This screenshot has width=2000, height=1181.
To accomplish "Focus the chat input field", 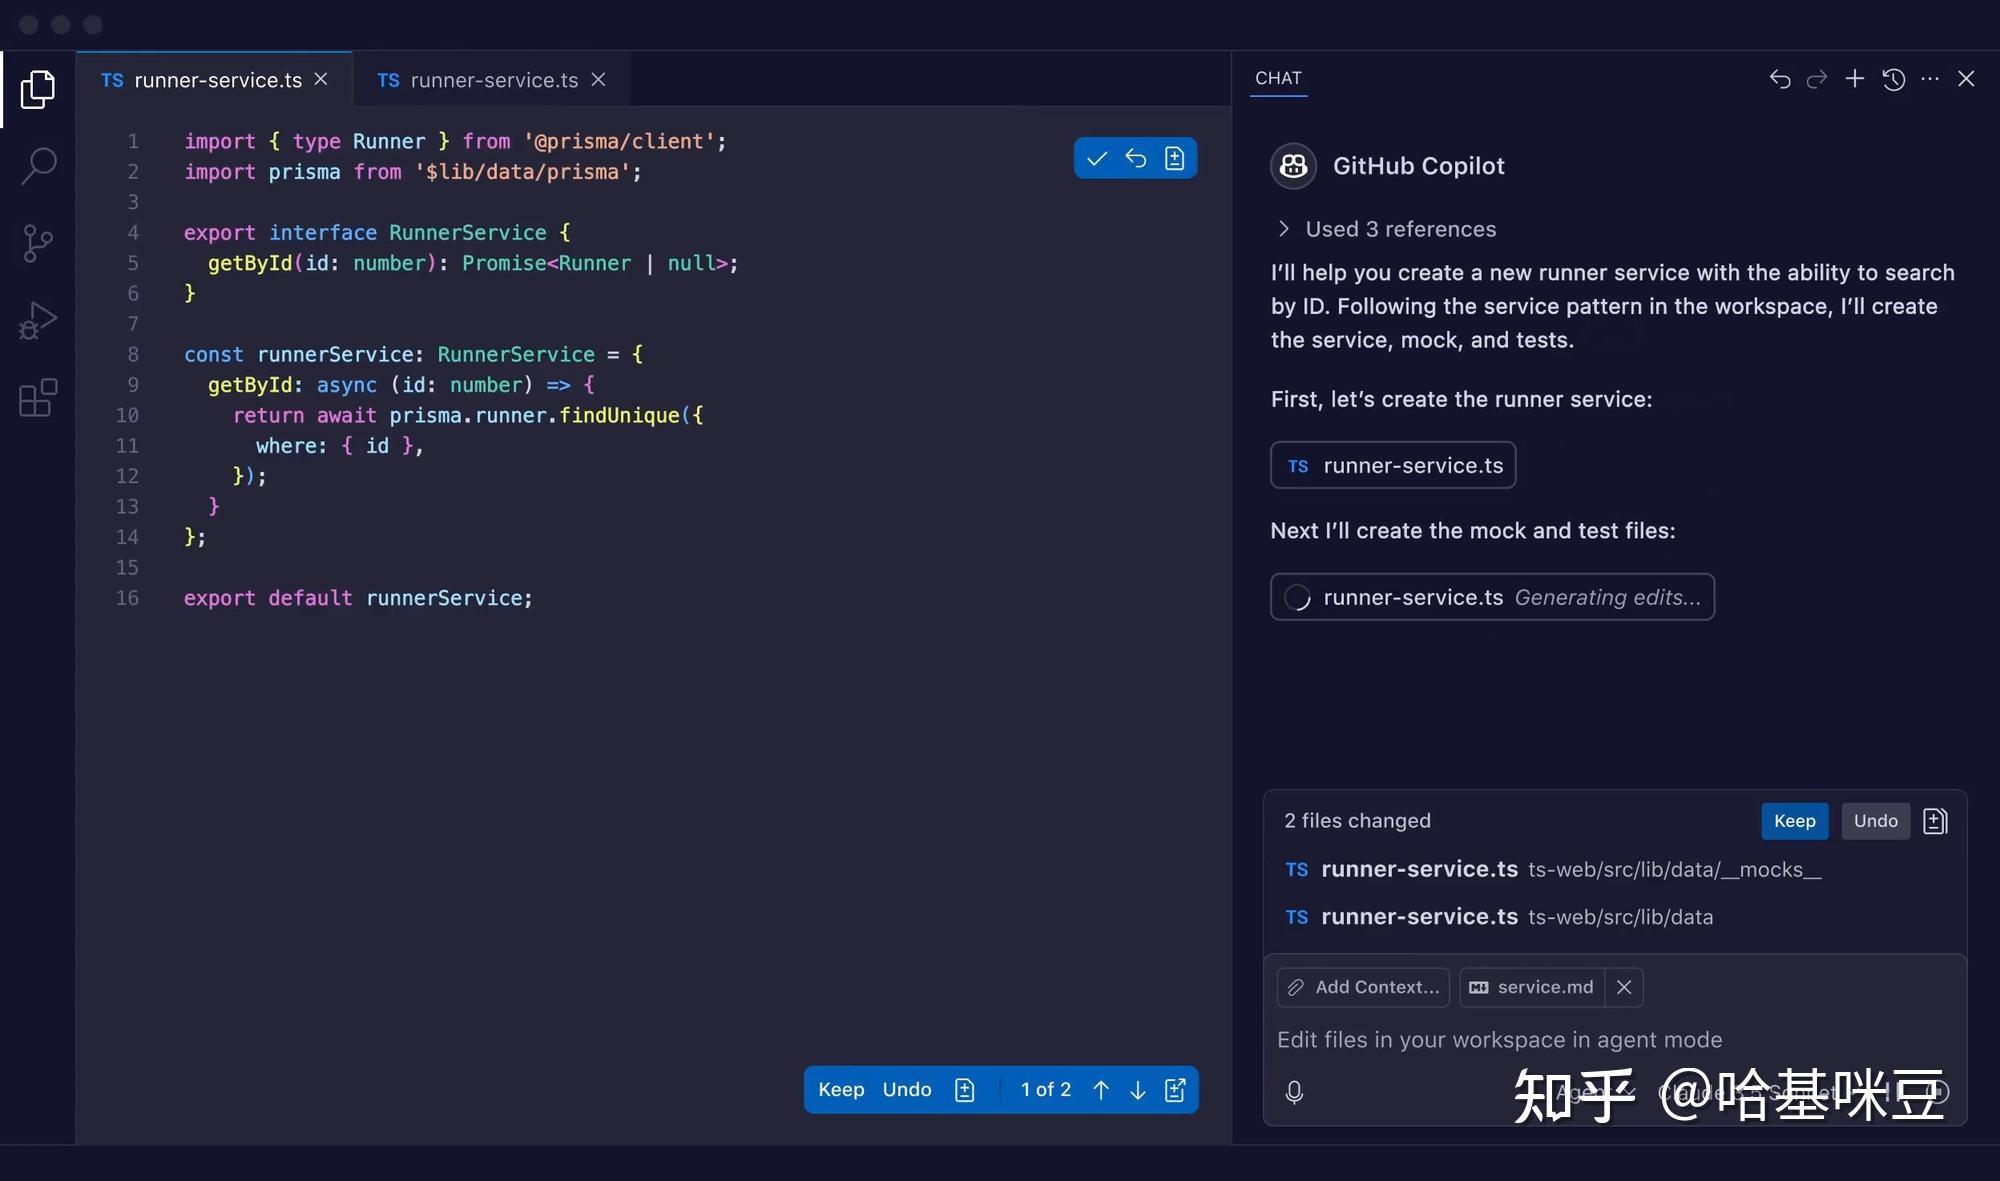I will tap(1614, 1040).
